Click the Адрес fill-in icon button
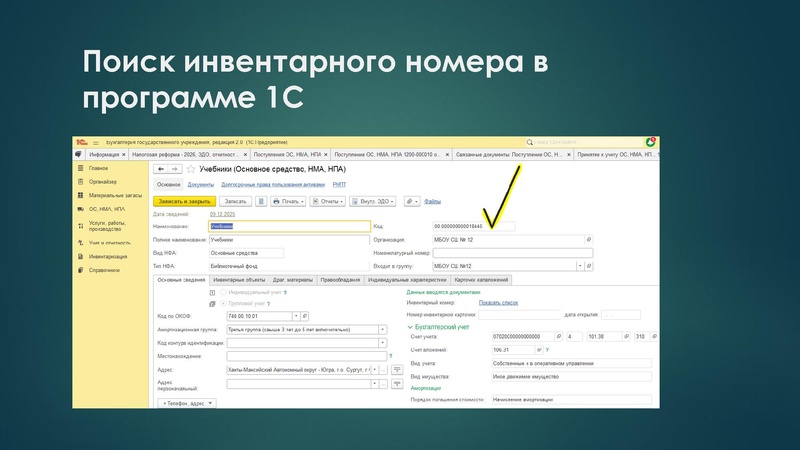The height and width of the screenshot is (450, 800). (397, 369)
